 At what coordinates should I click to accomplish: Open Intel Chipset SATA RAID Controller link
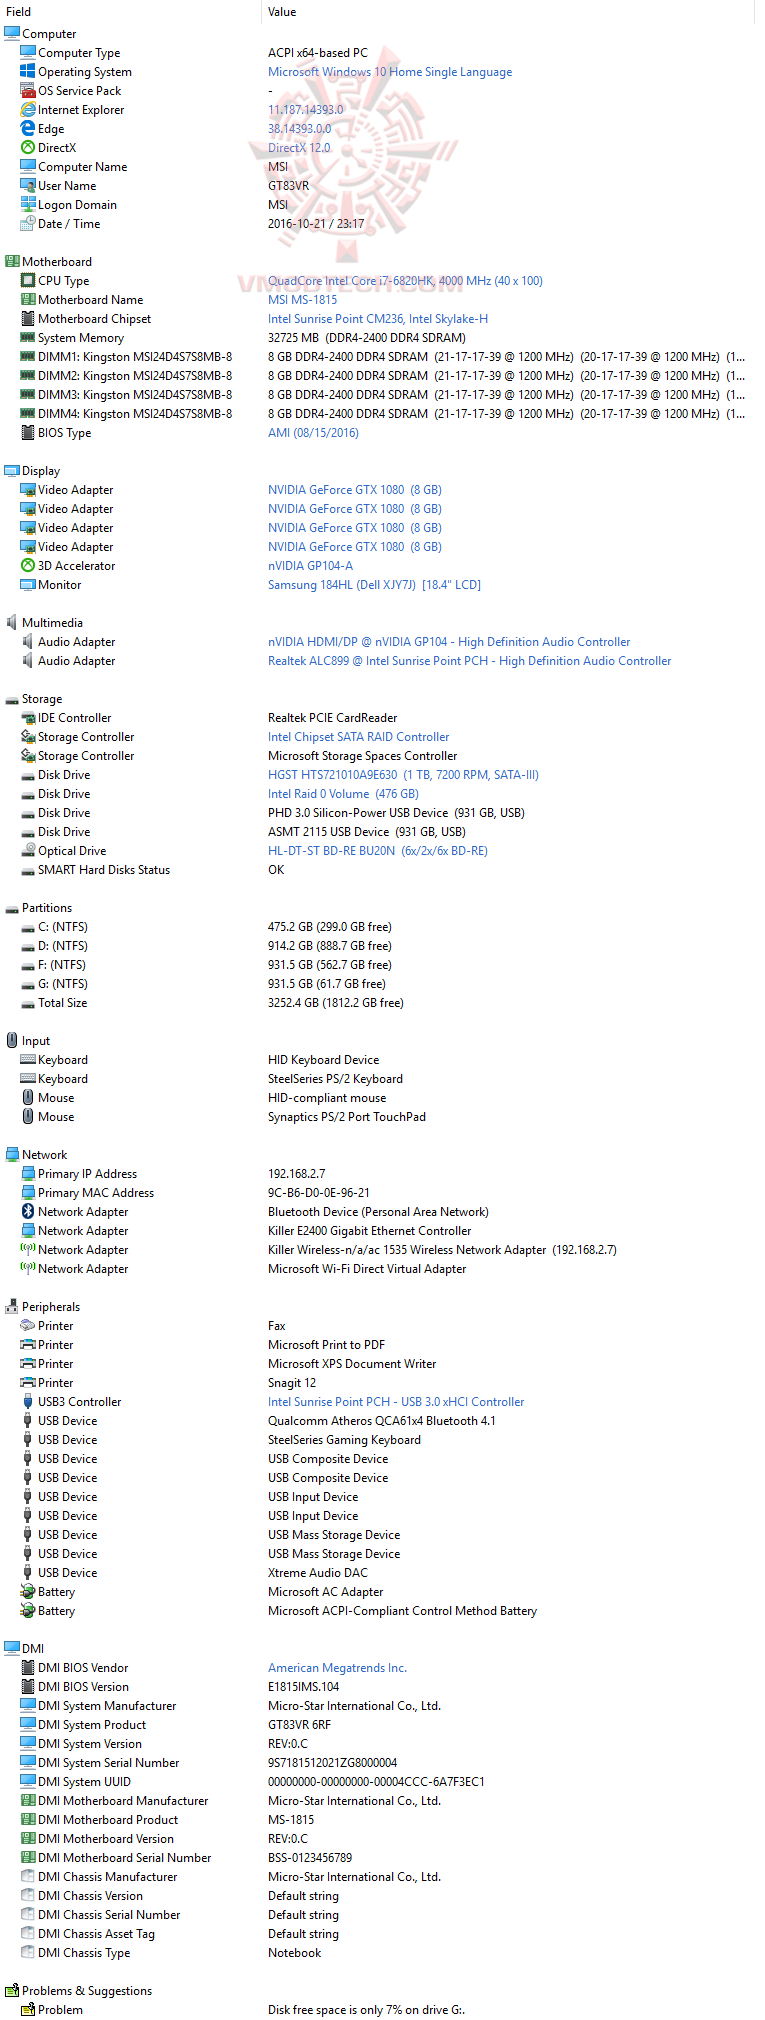[358, 737]
